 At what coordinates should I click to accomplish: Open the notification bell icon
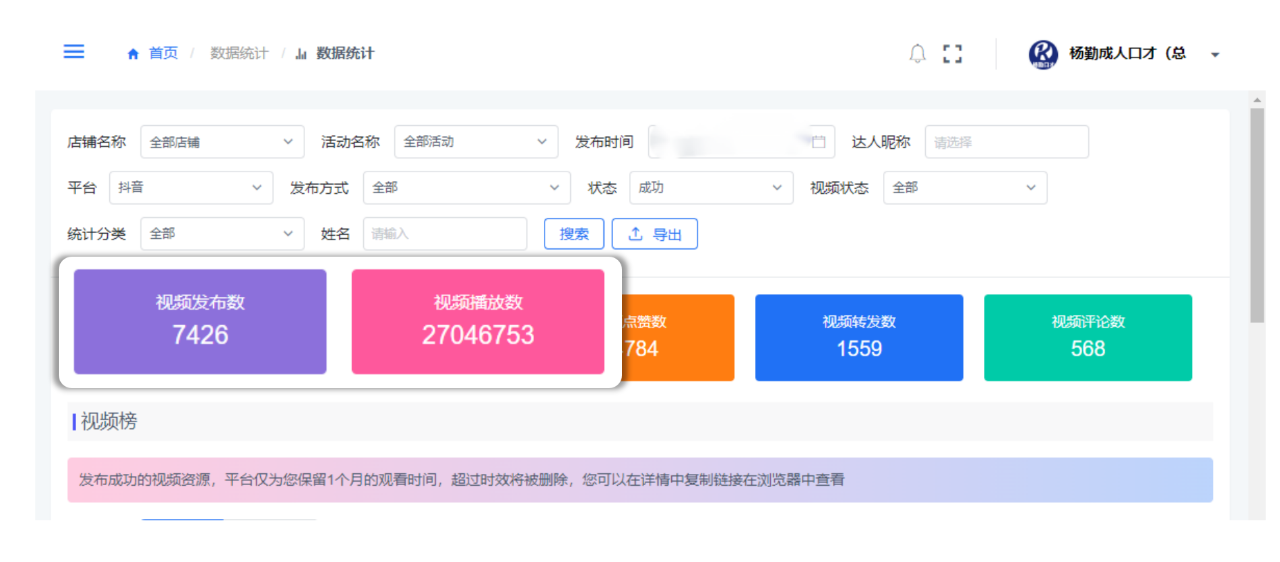(917, 54)
